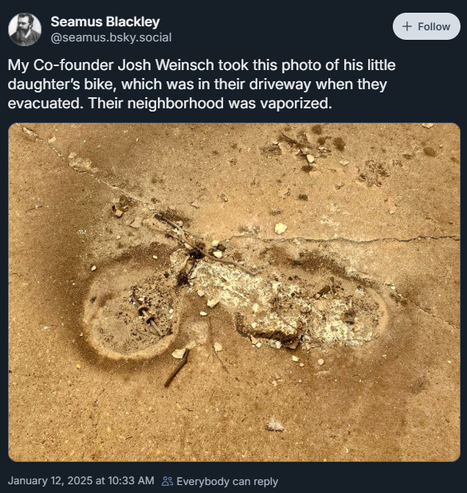Open the January 12, 2025 timestamp
467x493 pixels.
(81, 481)
